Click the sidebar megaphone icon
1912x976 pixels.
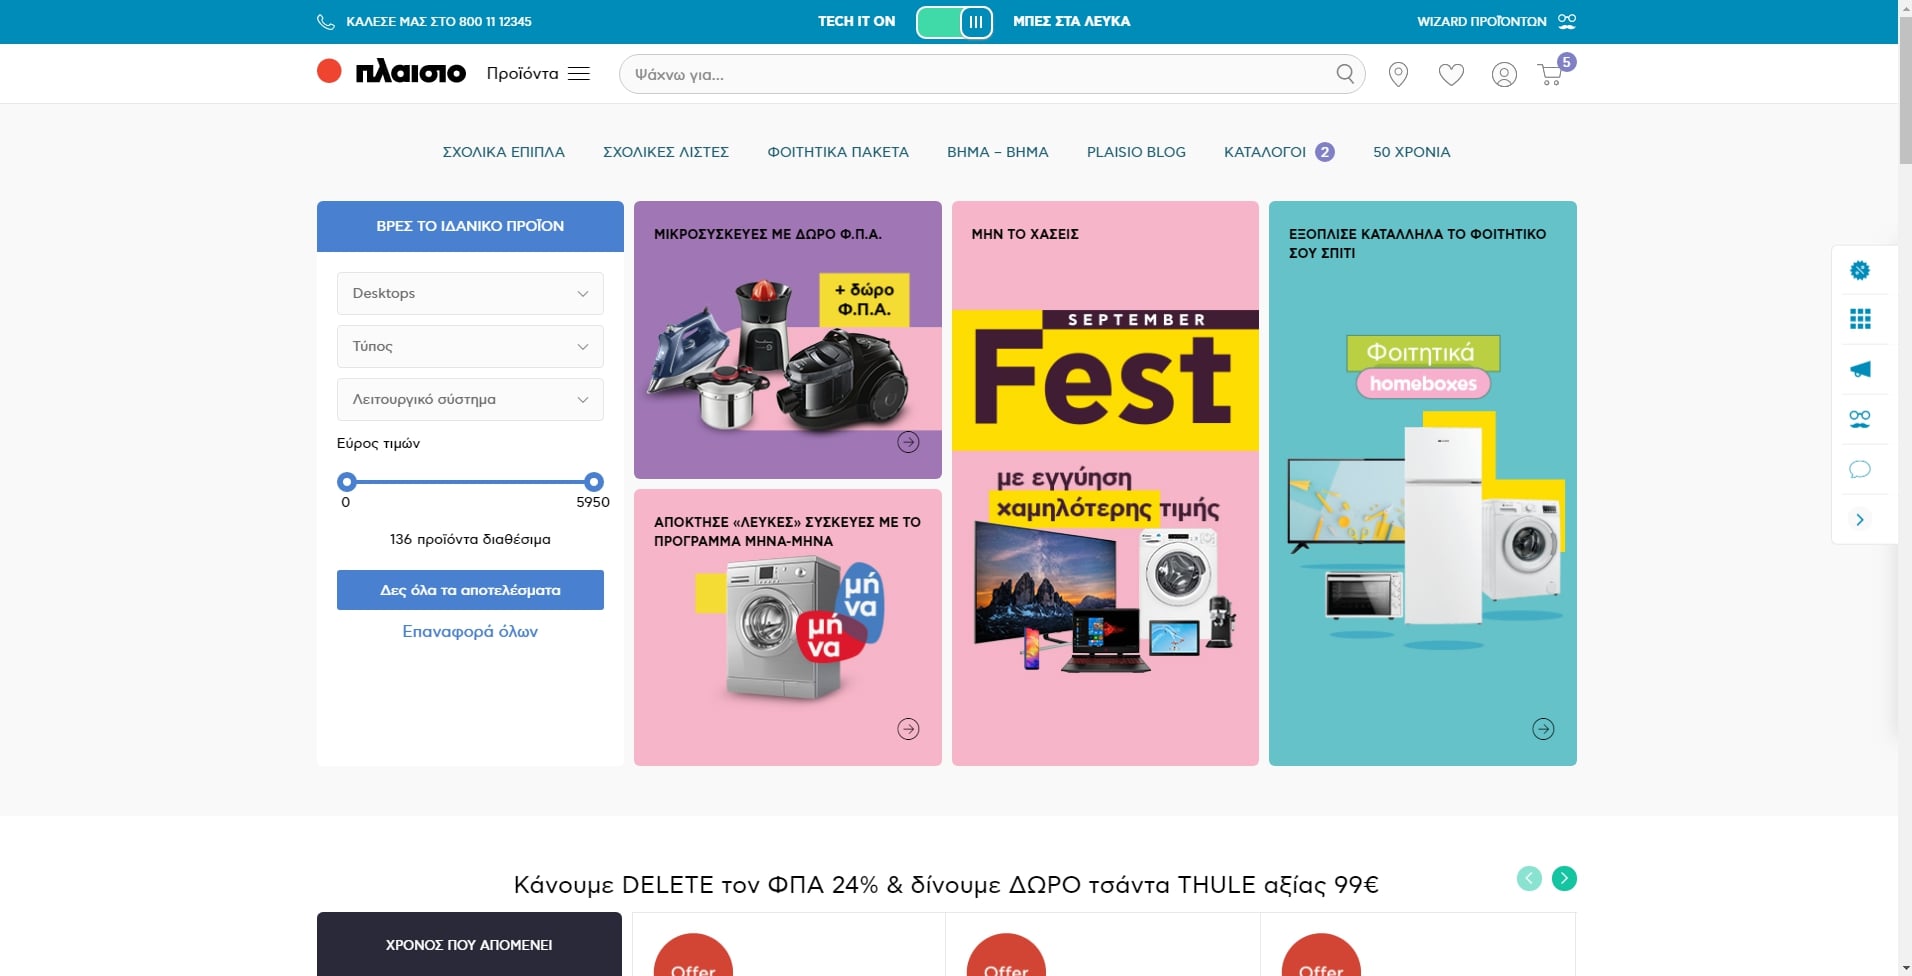coord(1860,369)
